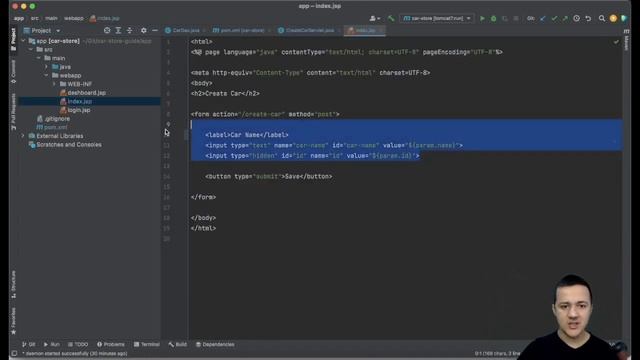Click Collapse All icon in Project panel
Screen dimensions: 640x360
129,30
